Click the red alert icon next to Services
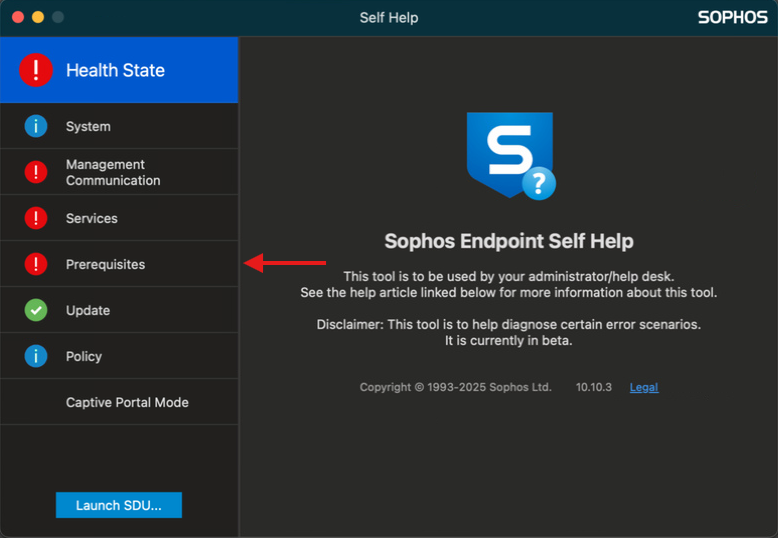This screenshot has width=778, height=538. tap(36, 218)
